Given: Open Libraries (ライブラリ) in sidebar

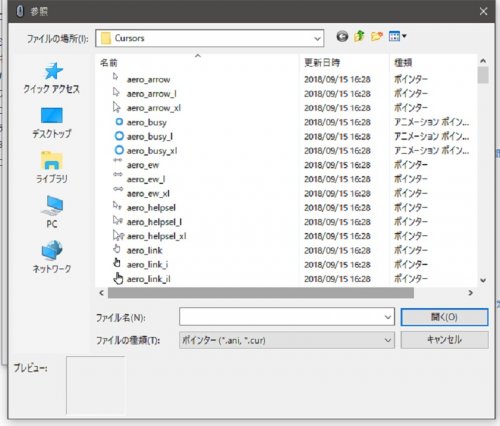Looking at the screenshot, I should [52, 167].
